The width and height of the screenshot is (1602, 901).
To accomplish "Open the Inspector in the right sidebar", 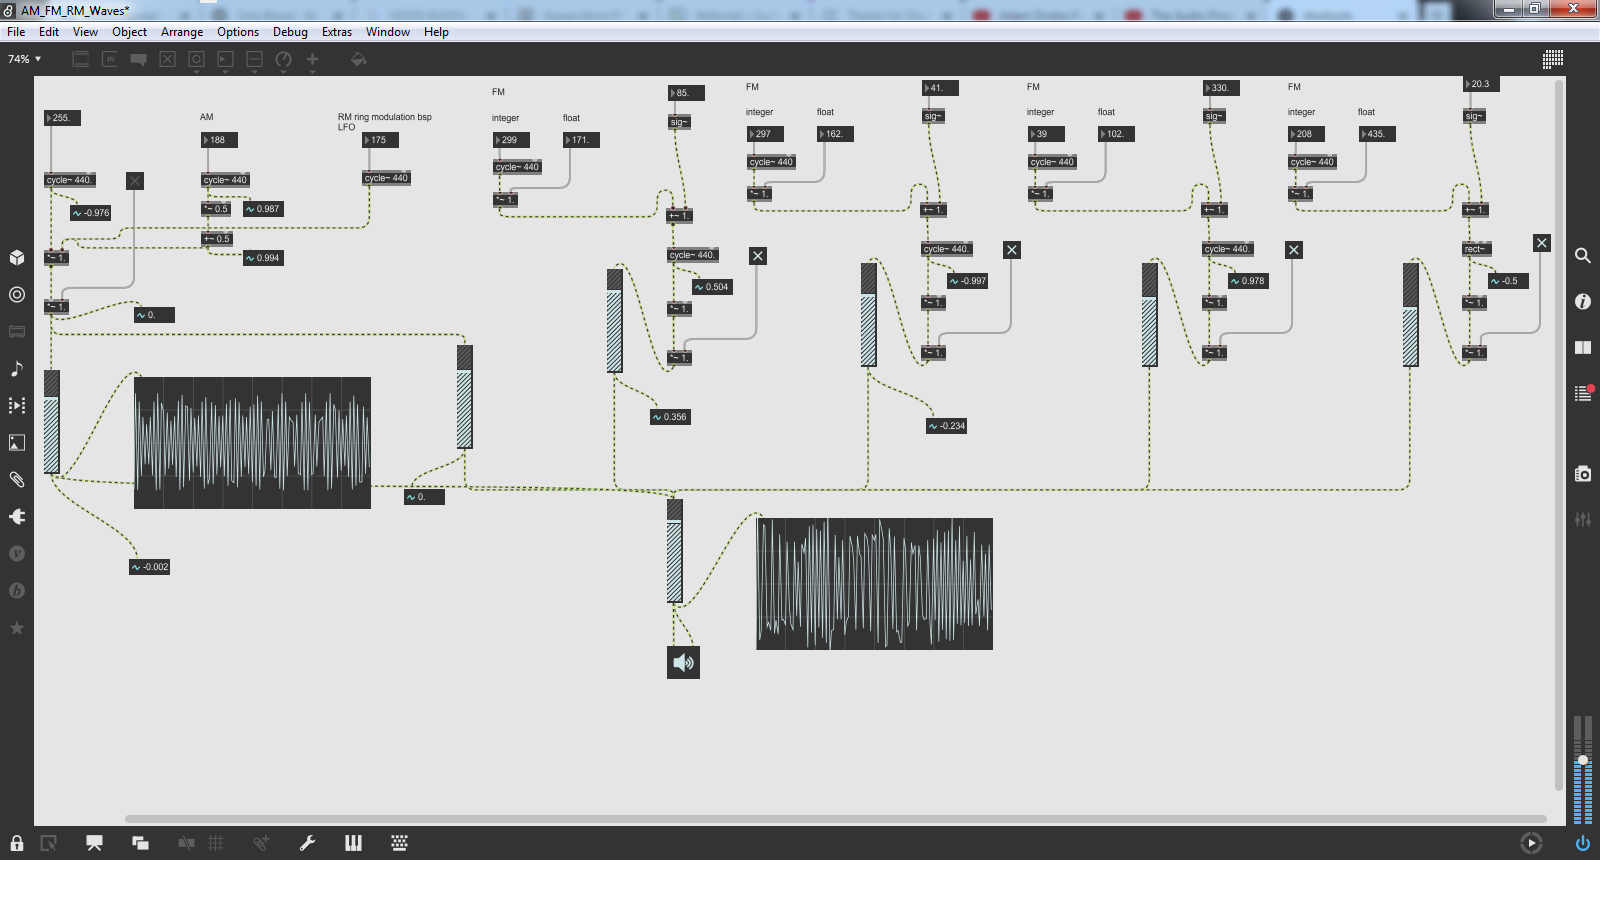I will click(x=1582, y=301).
